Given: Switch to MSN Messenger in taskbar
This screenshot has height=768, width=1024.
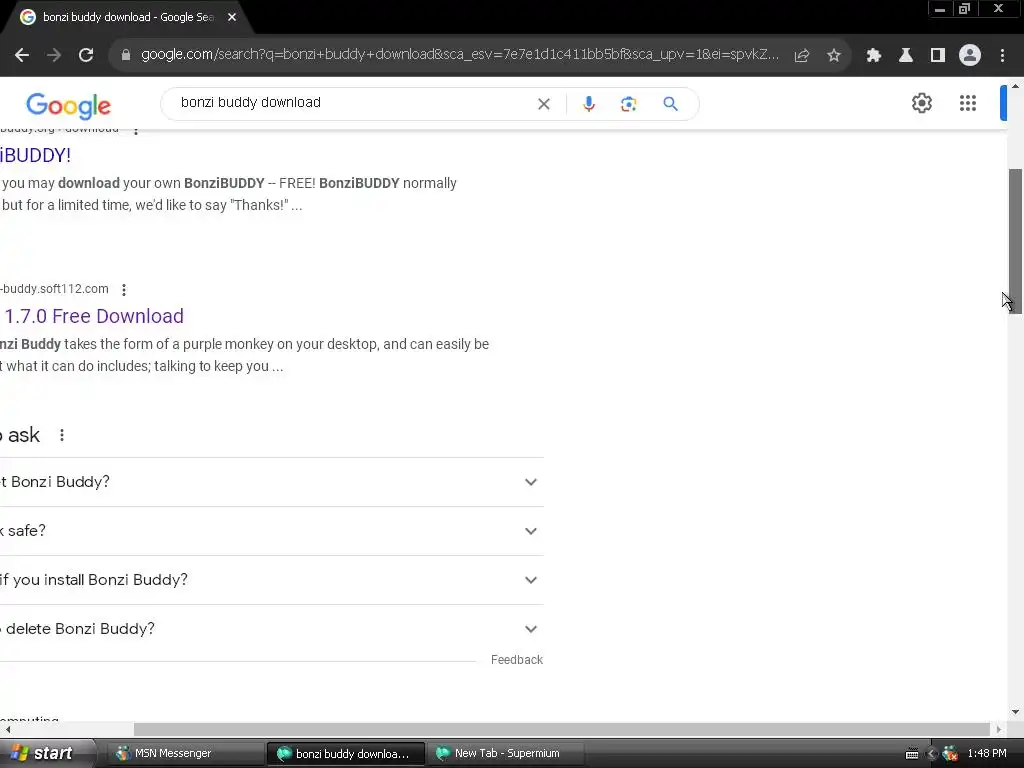Looking at the screenshot, I should pyautogui.click(x=185, y=753).
